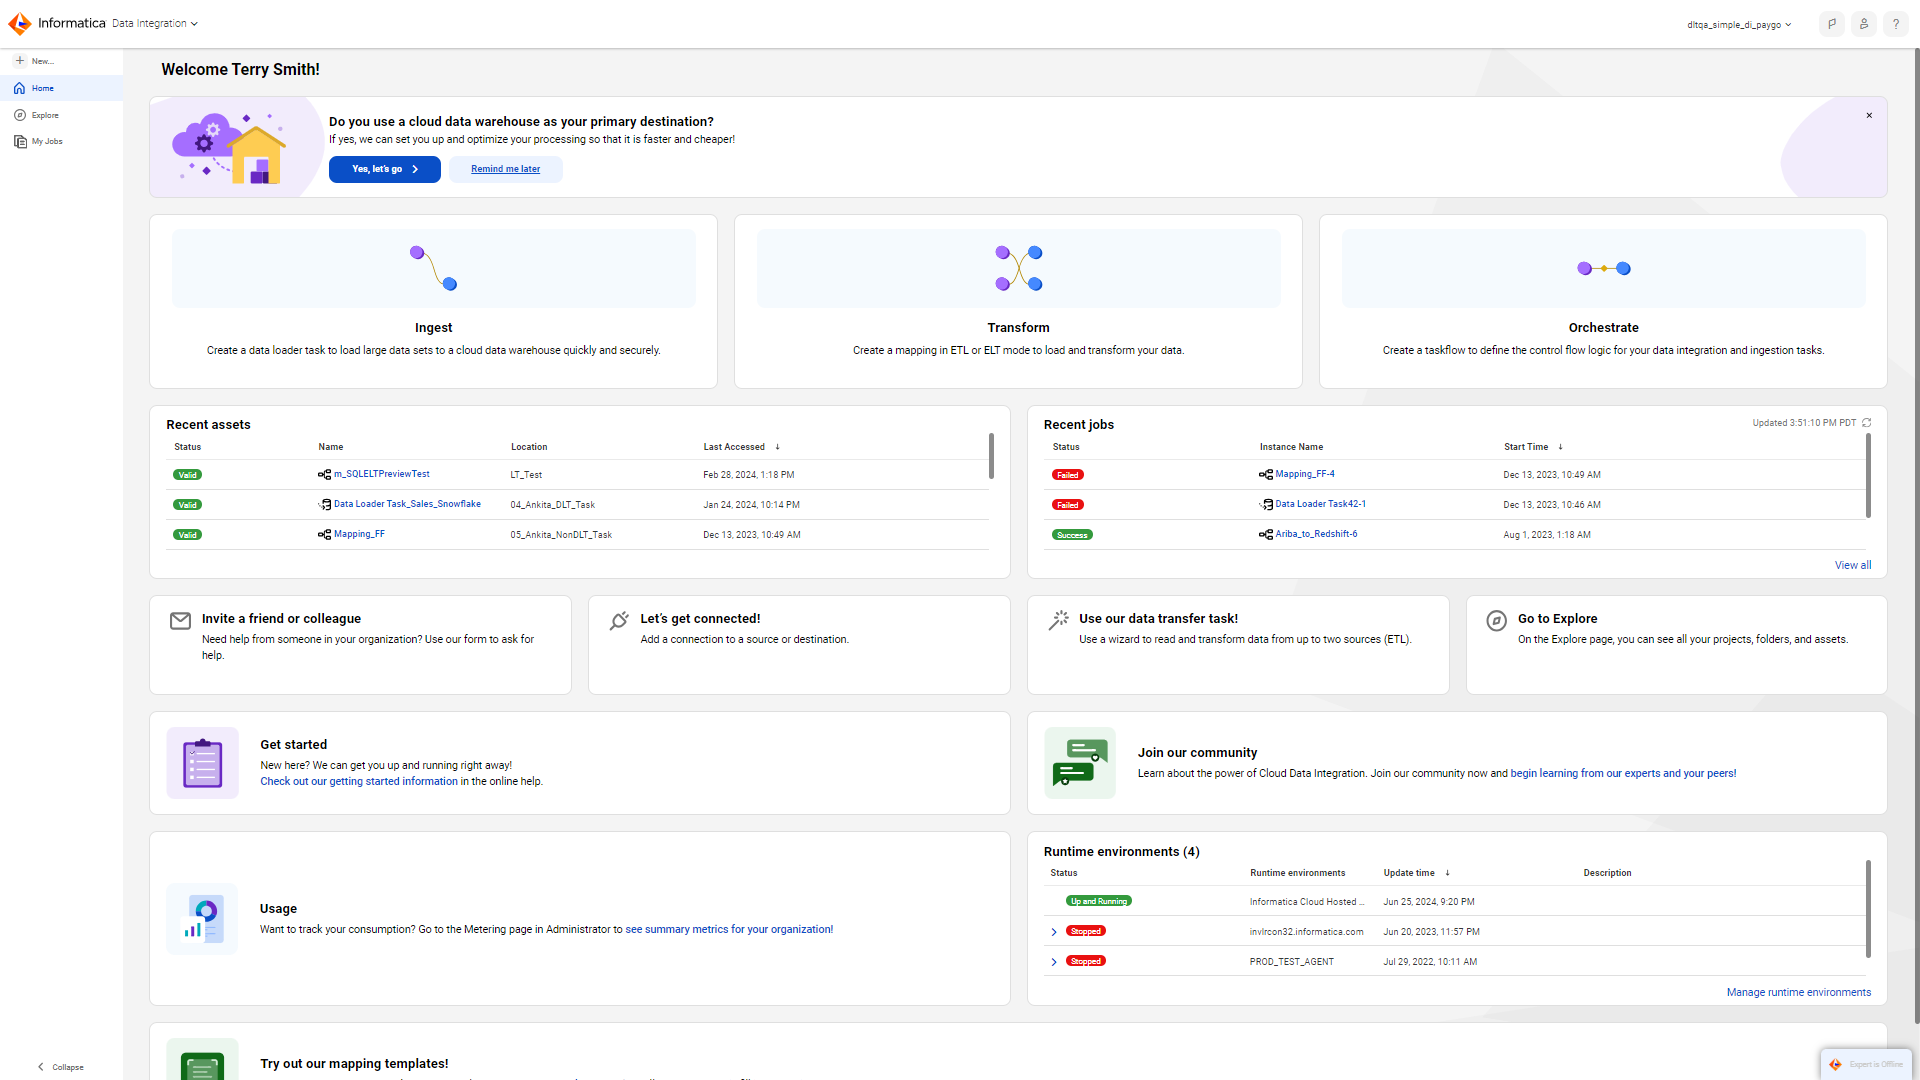Image resolution: width=1920 pixels, height=1080 pixels.
Task: Open the user profile icon
Action: click(1864, 24)
